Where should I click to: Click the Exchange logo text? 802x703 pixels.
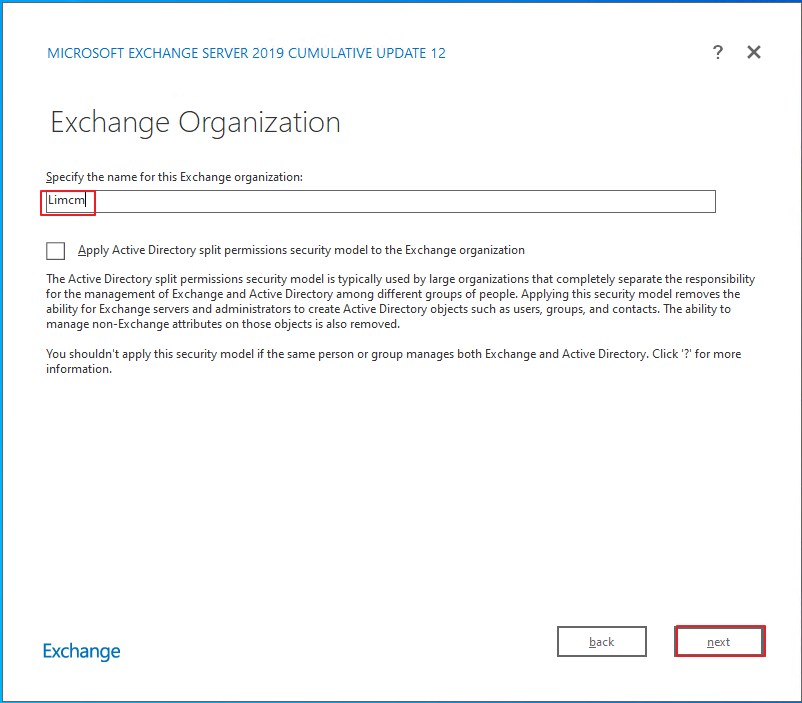(x=81, y=651)
